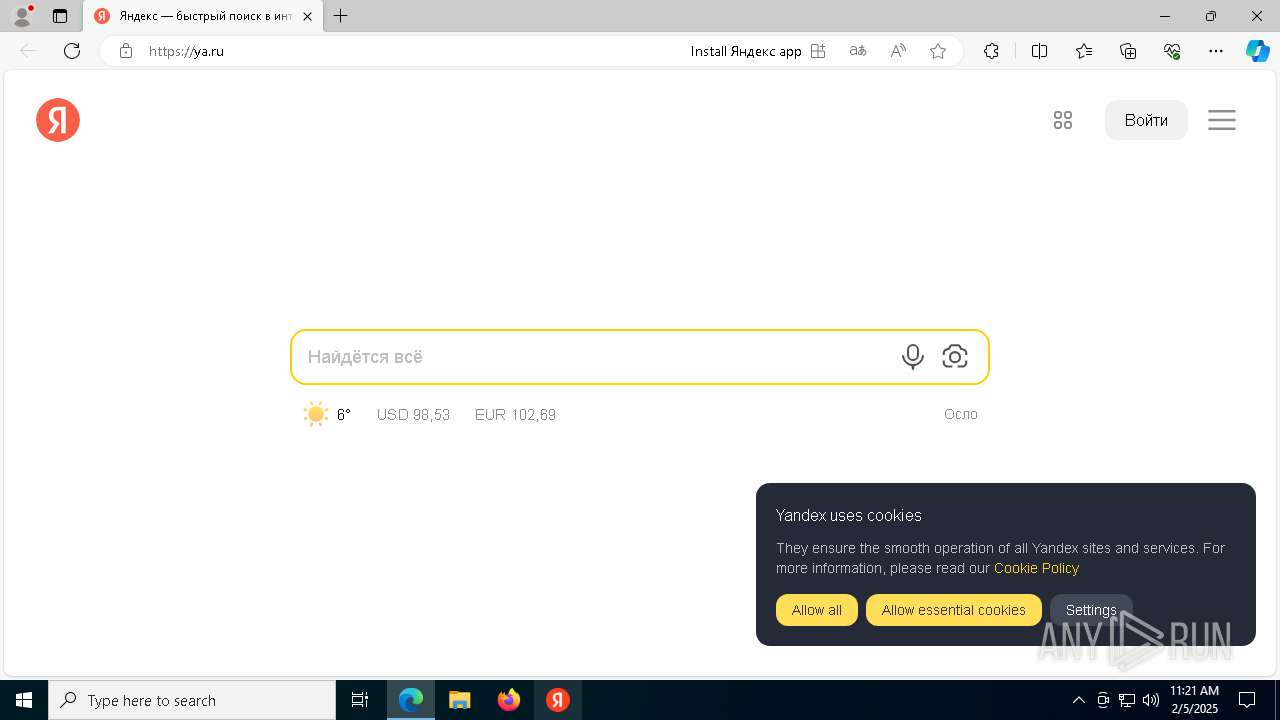Select the Яндекс tab

point(203,16)
